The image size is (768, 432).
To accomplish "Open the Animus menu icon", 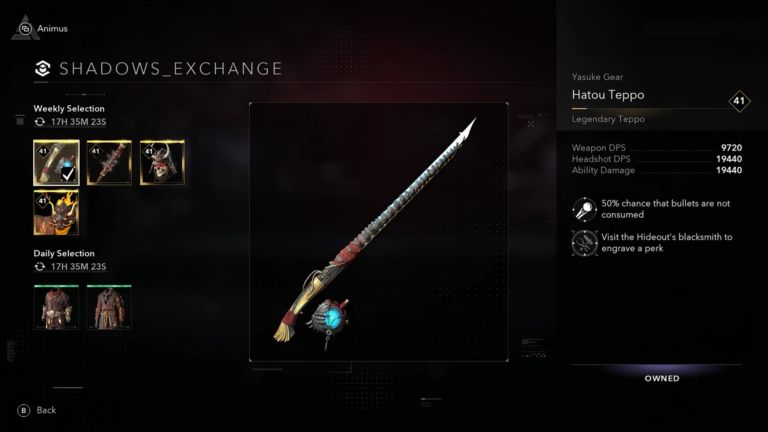I will coord(25,28).
